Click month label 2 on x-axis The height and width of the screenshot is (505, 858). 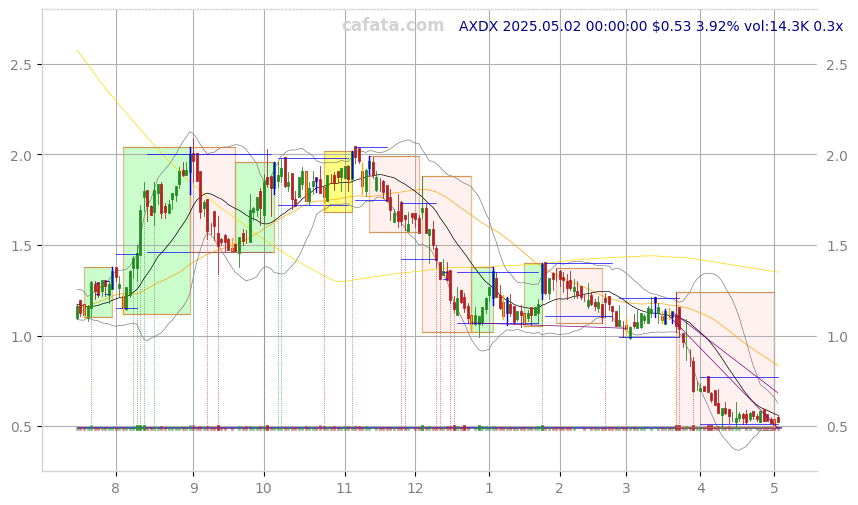click(560, 488)
